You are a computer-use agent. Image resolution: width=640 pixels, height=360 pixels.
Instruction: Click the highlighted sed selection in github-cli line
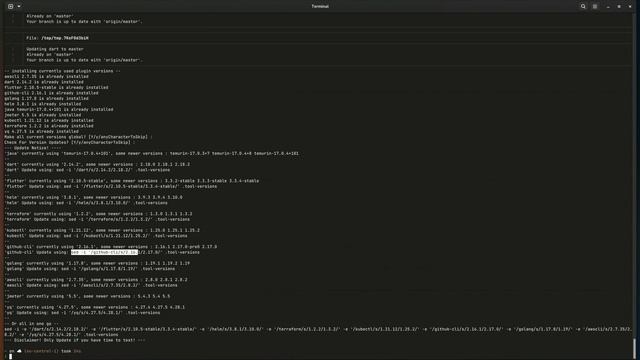pyautogui.click(x=104, y=252)
